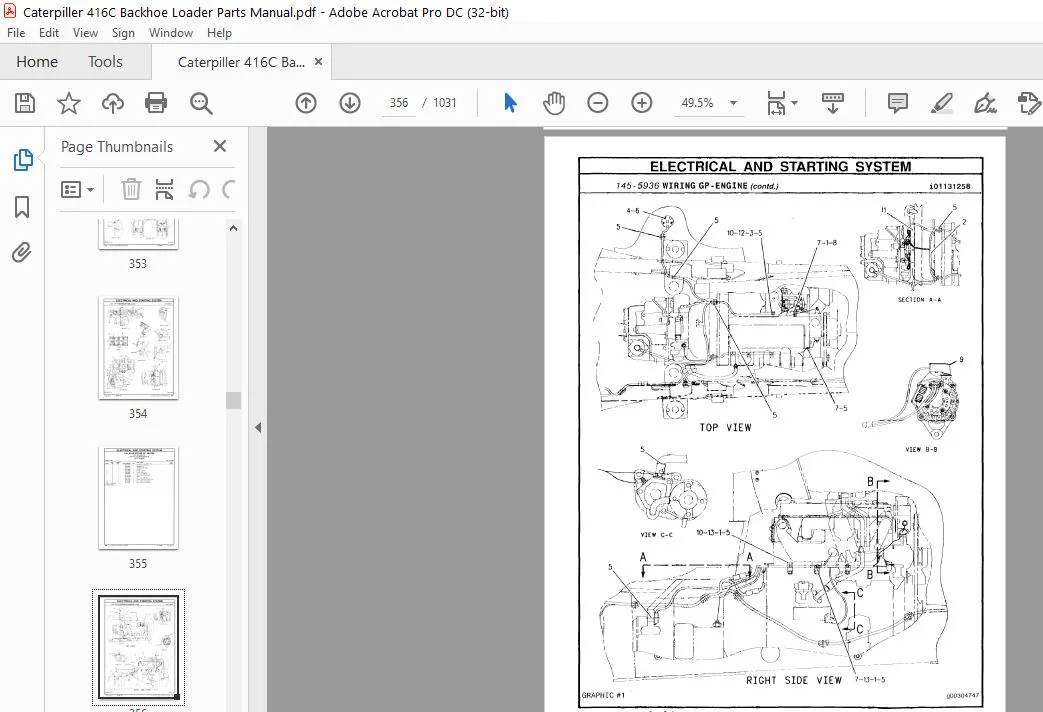Viewport: 1043px width, 712px height.
Task: Click the thumbnails panel scrollbar handle
Action: (233, 400)
